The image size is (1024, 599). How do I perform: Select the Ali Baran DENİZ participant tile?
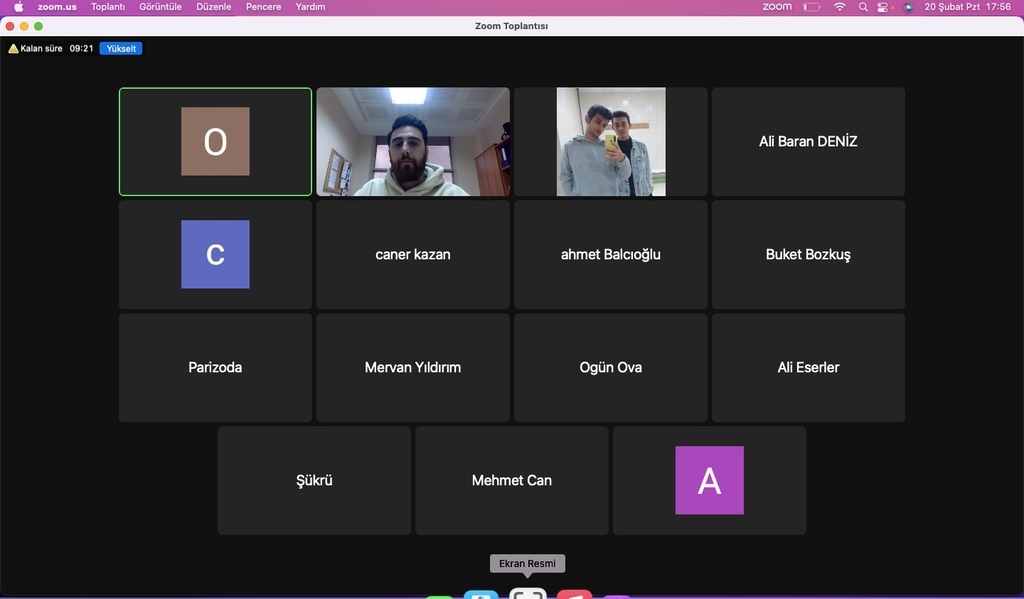pyautogui.click(x=808, y=142)
